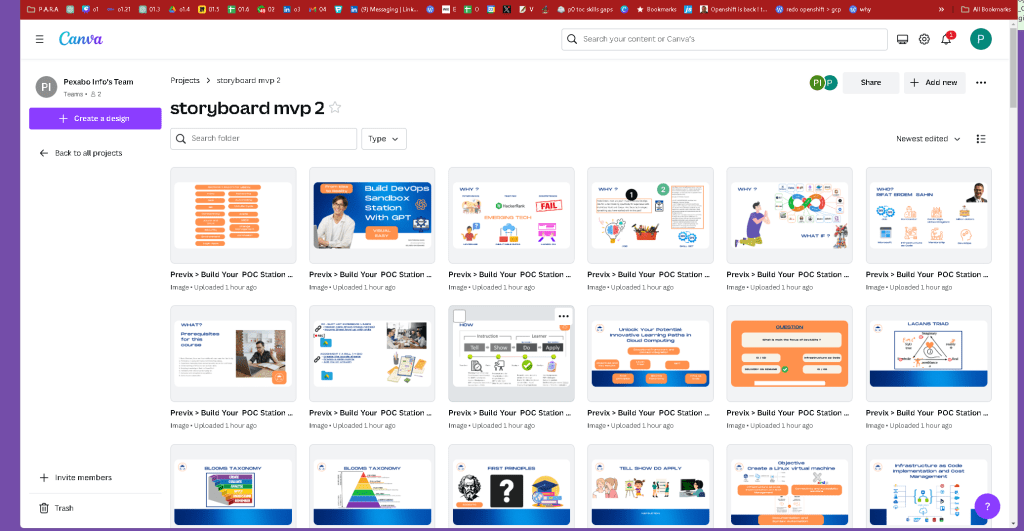Open the Blooms Taxonomy pyramid thumbnail

pos(372,487)
